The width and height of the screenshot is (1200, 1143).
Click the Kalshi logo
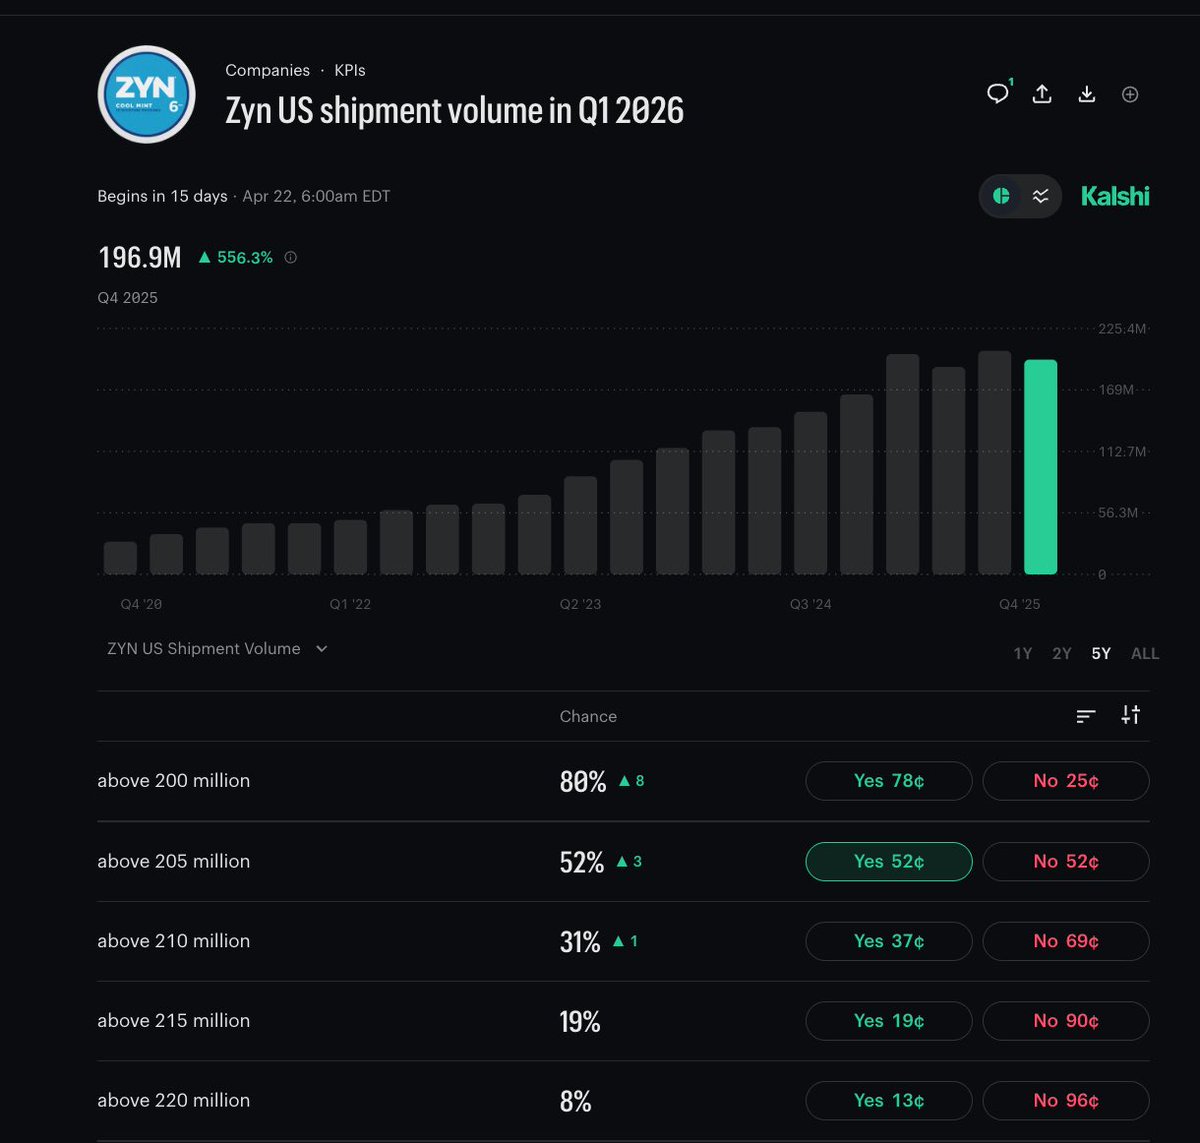click(x=1115, y=196)
